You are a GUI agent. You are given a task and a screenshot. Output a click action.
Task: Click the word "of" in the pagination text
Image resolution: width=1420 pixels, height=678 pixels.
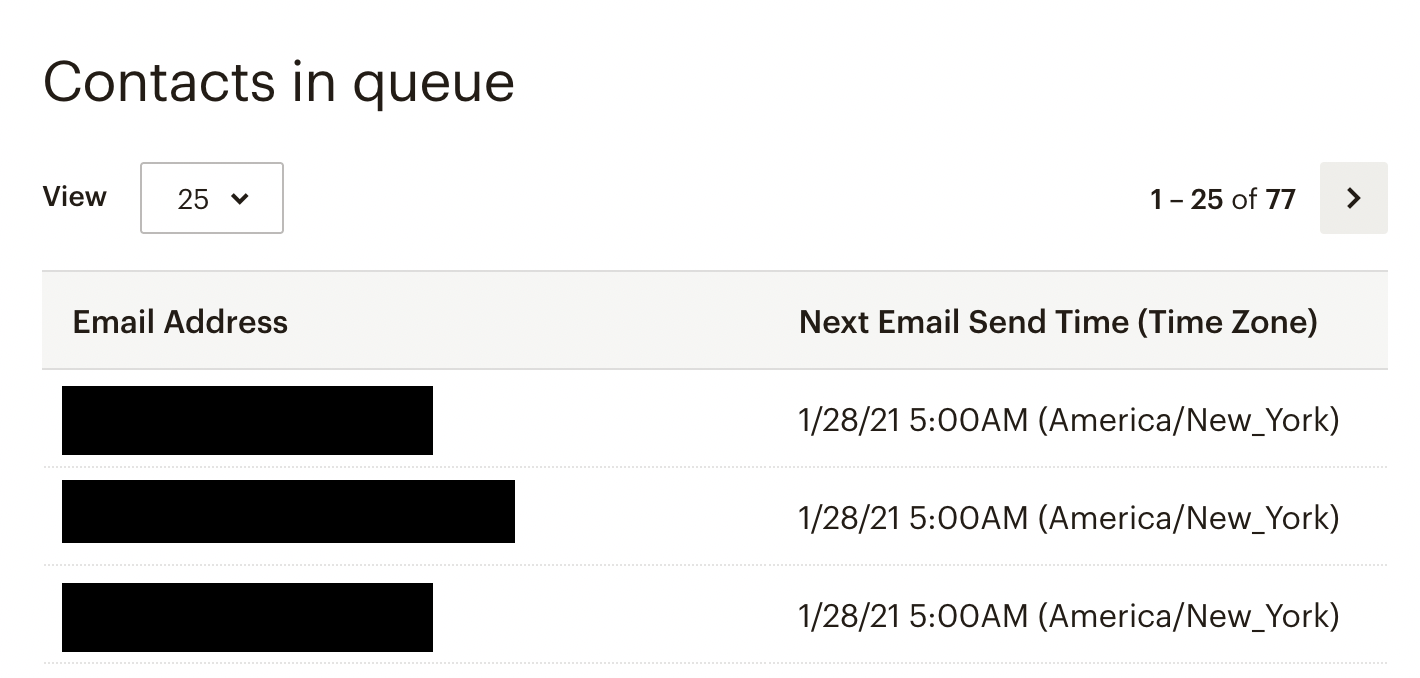click(x=1244, y=199)
